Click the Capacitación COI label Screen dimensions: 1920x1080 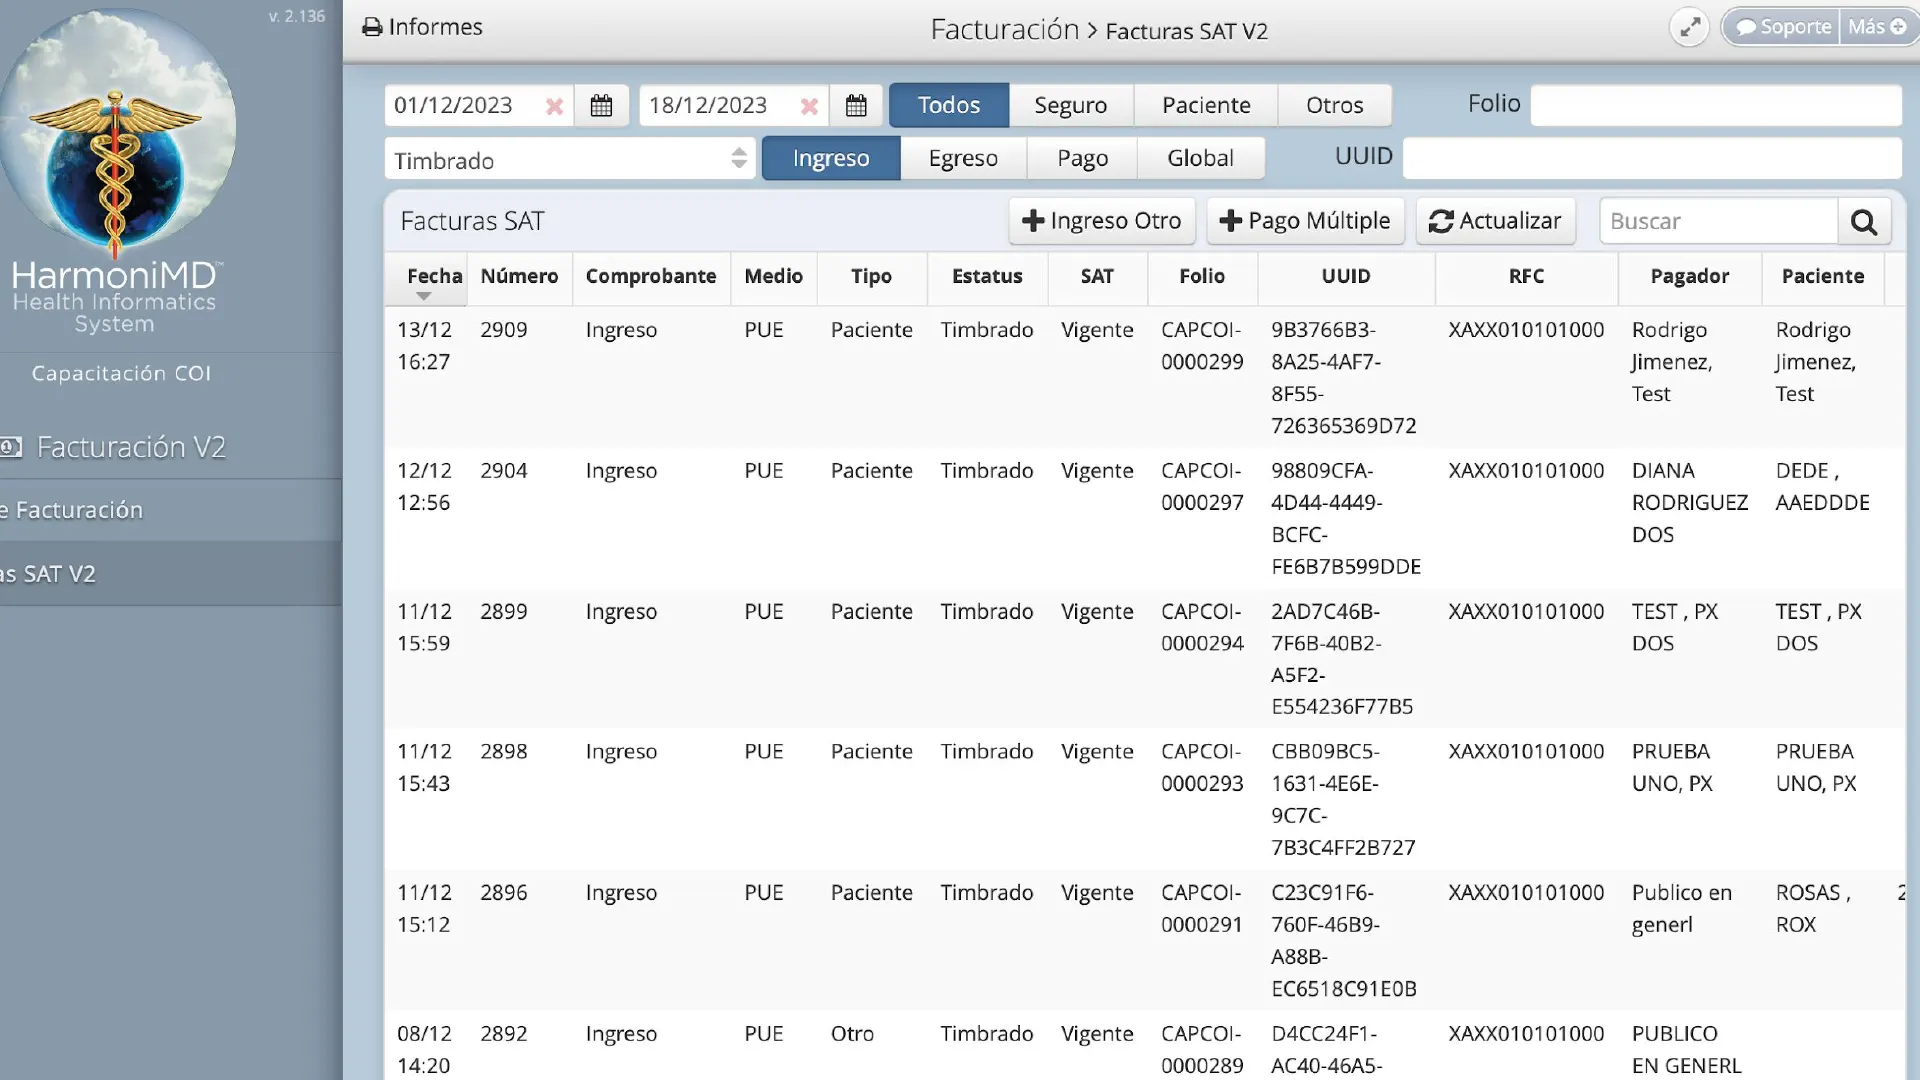[121, 374]
